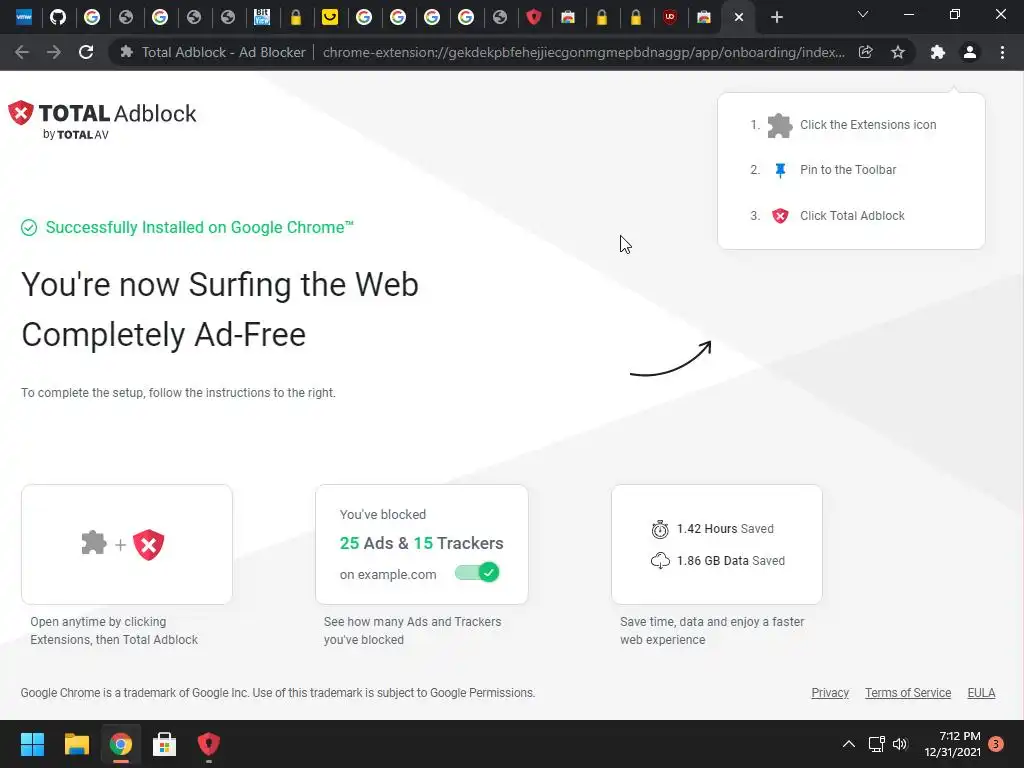Click '1.42 Hours Saved' text
This screenshot has height=768, width=1024.
tap(725, 529)
